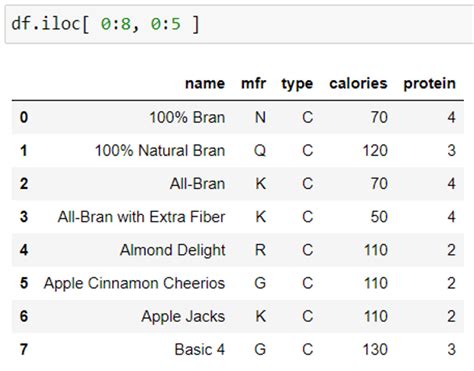
Task: Click calories value 130 in row 7
Action: click(375, 350)
